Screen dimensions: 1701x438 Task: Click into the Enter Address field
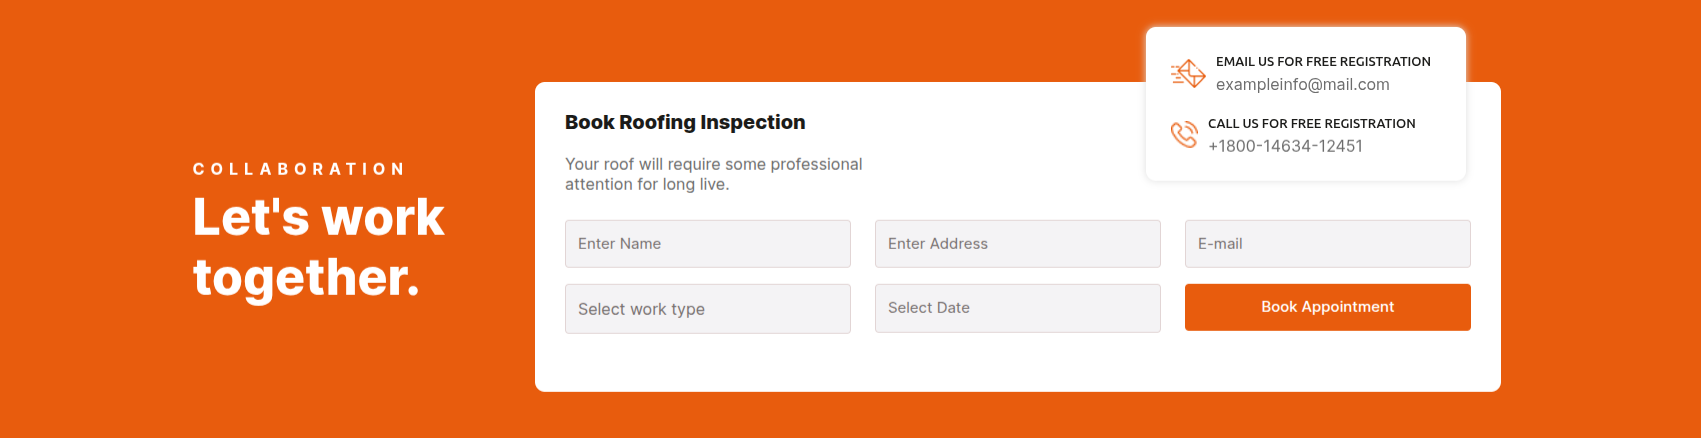(1017, 244)
